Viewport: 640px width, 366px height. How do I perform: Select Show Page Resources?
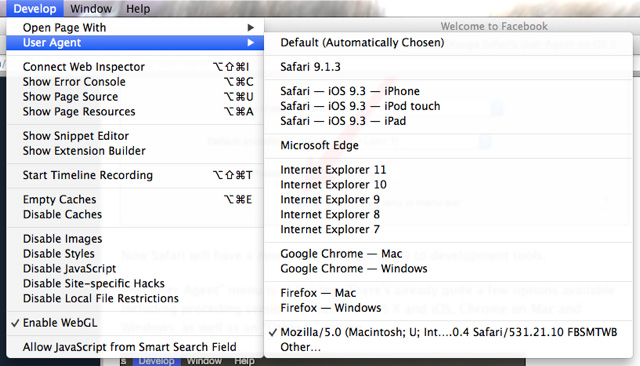tap(135, 112)
